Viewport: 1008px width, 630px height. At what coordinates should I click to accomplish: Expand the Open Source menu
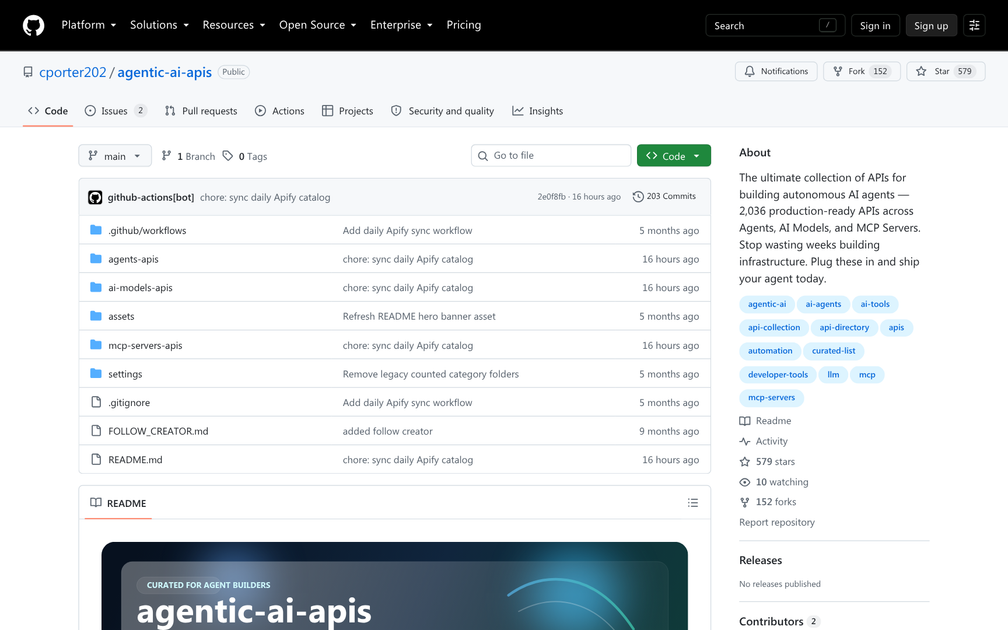tap(318, 25)
